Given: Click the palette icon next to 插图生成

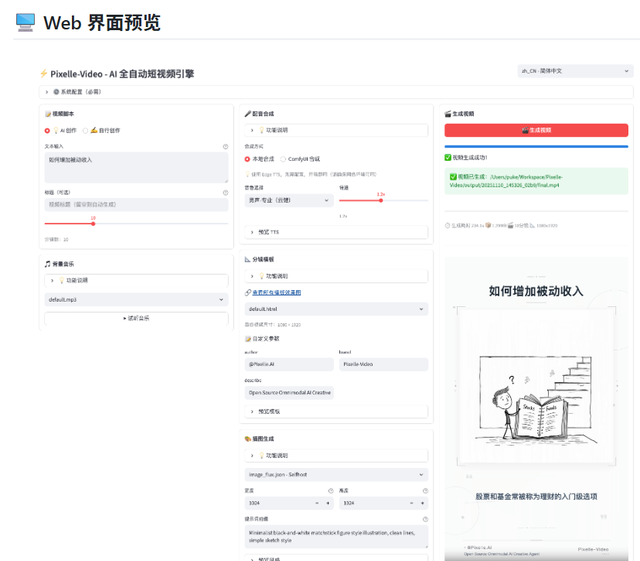Looking at the screenshot, I should [x=248, y=439].
